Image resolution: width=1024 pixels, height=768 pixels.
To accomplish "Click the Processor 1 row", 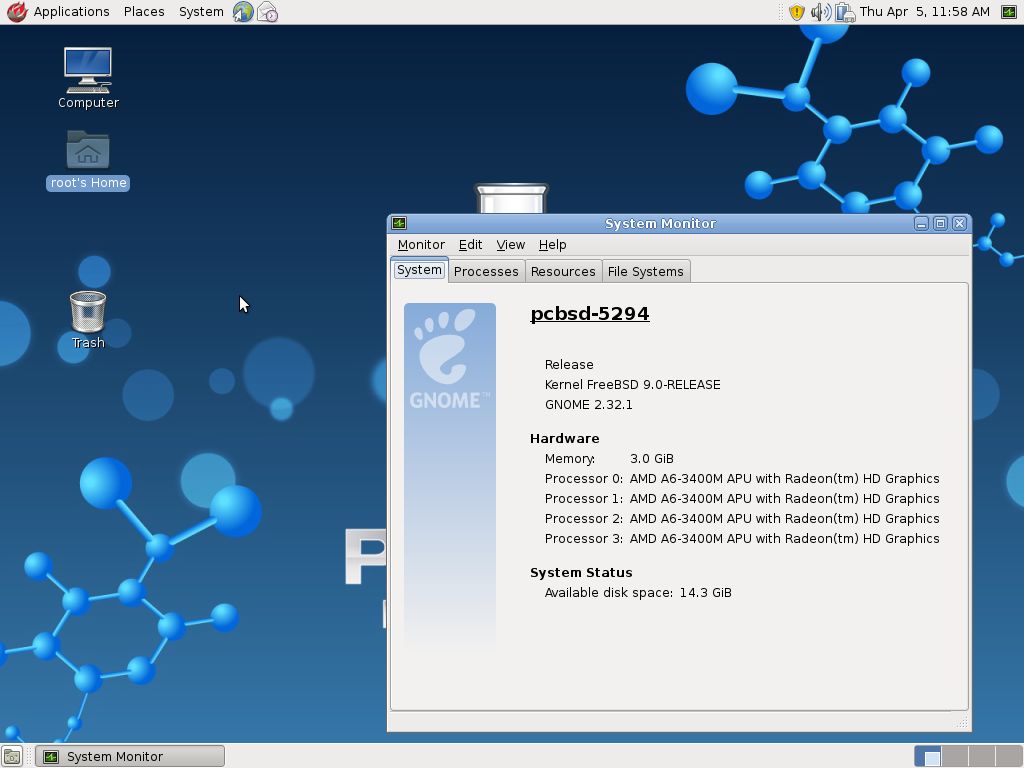I will tap(742, 499).
